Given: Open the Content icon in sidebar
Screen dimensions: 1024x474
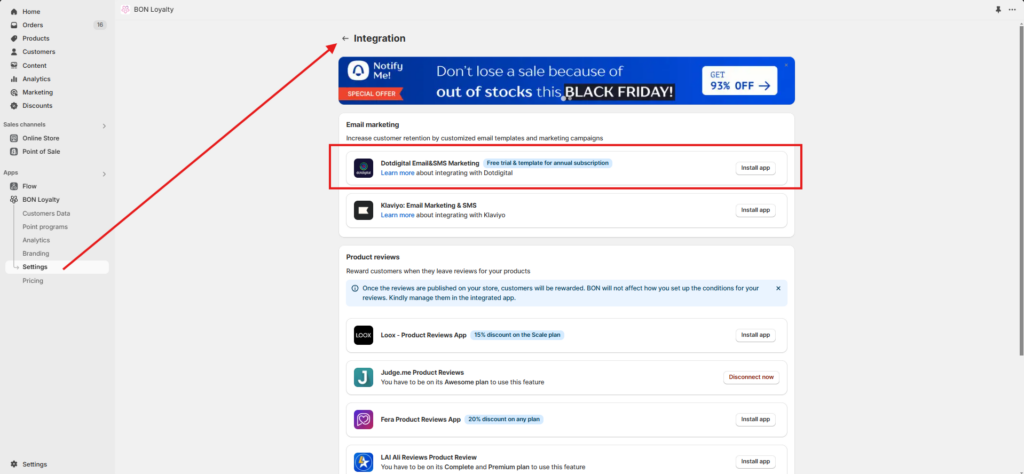Looking at the screenshot, I should pos(14,65).
